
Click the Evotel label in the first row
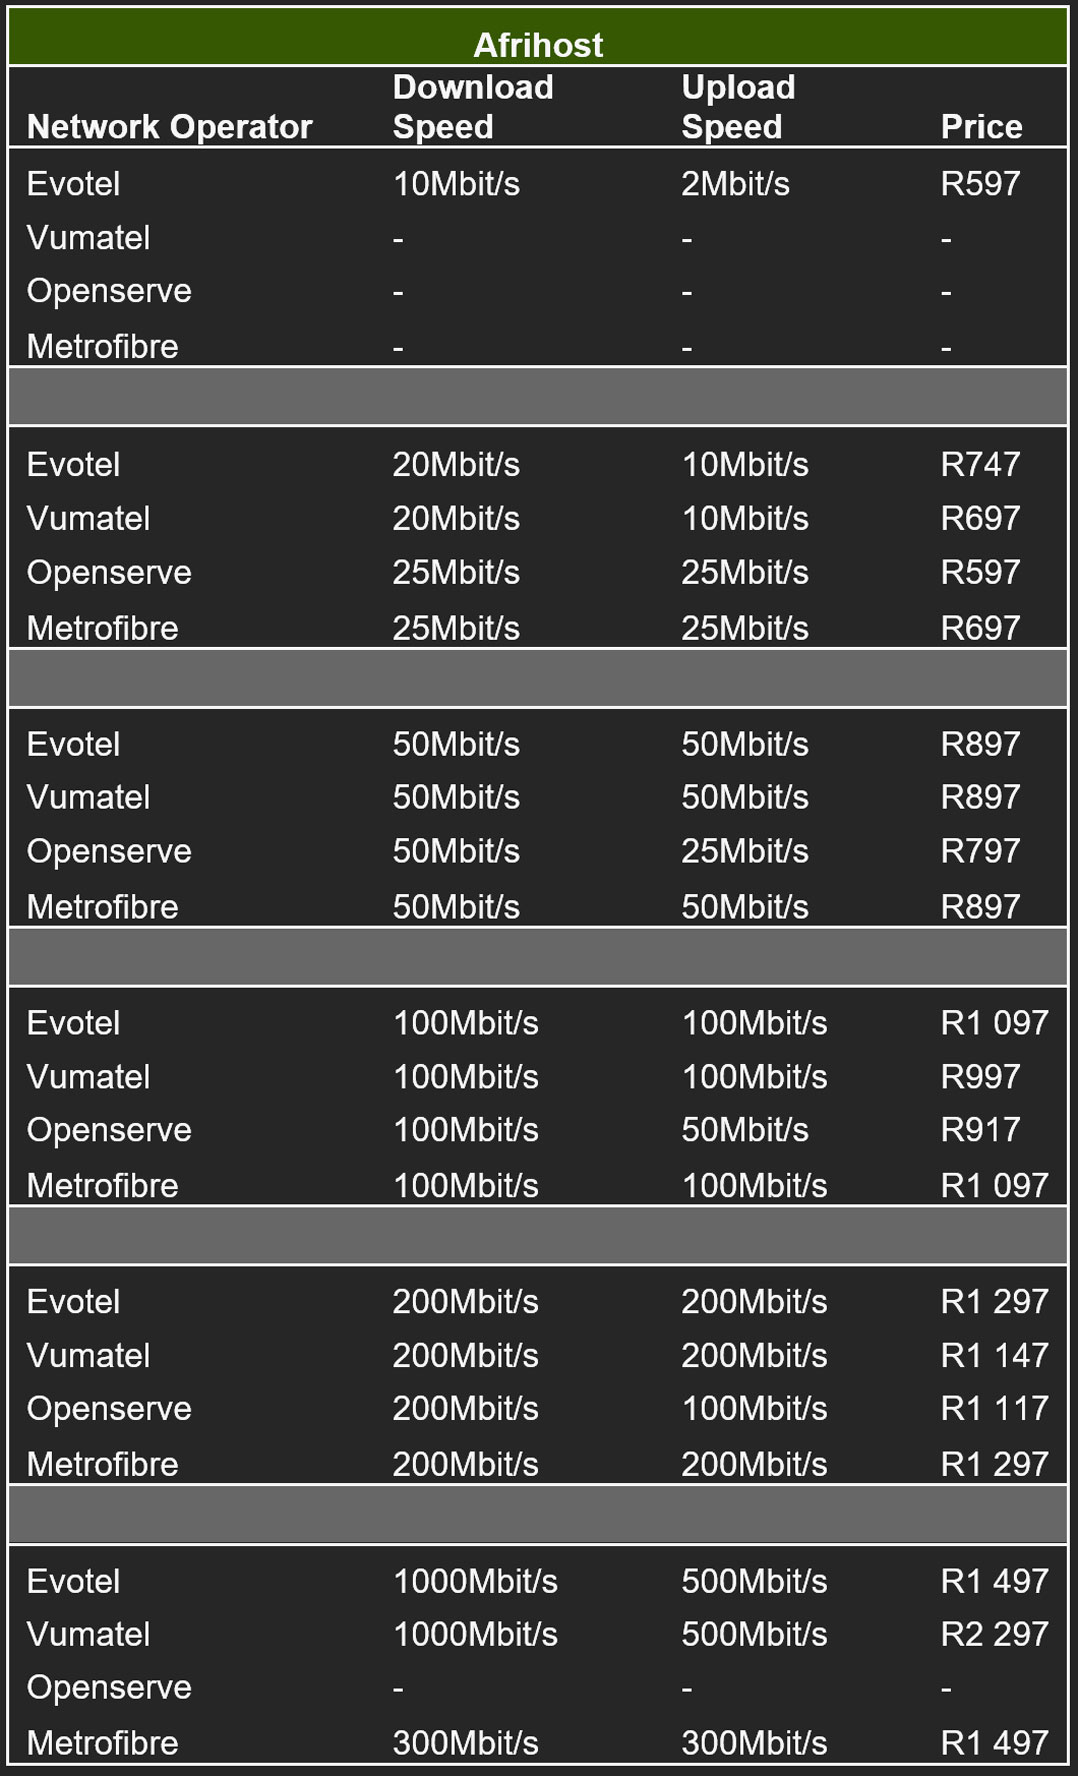coord(73,184)
